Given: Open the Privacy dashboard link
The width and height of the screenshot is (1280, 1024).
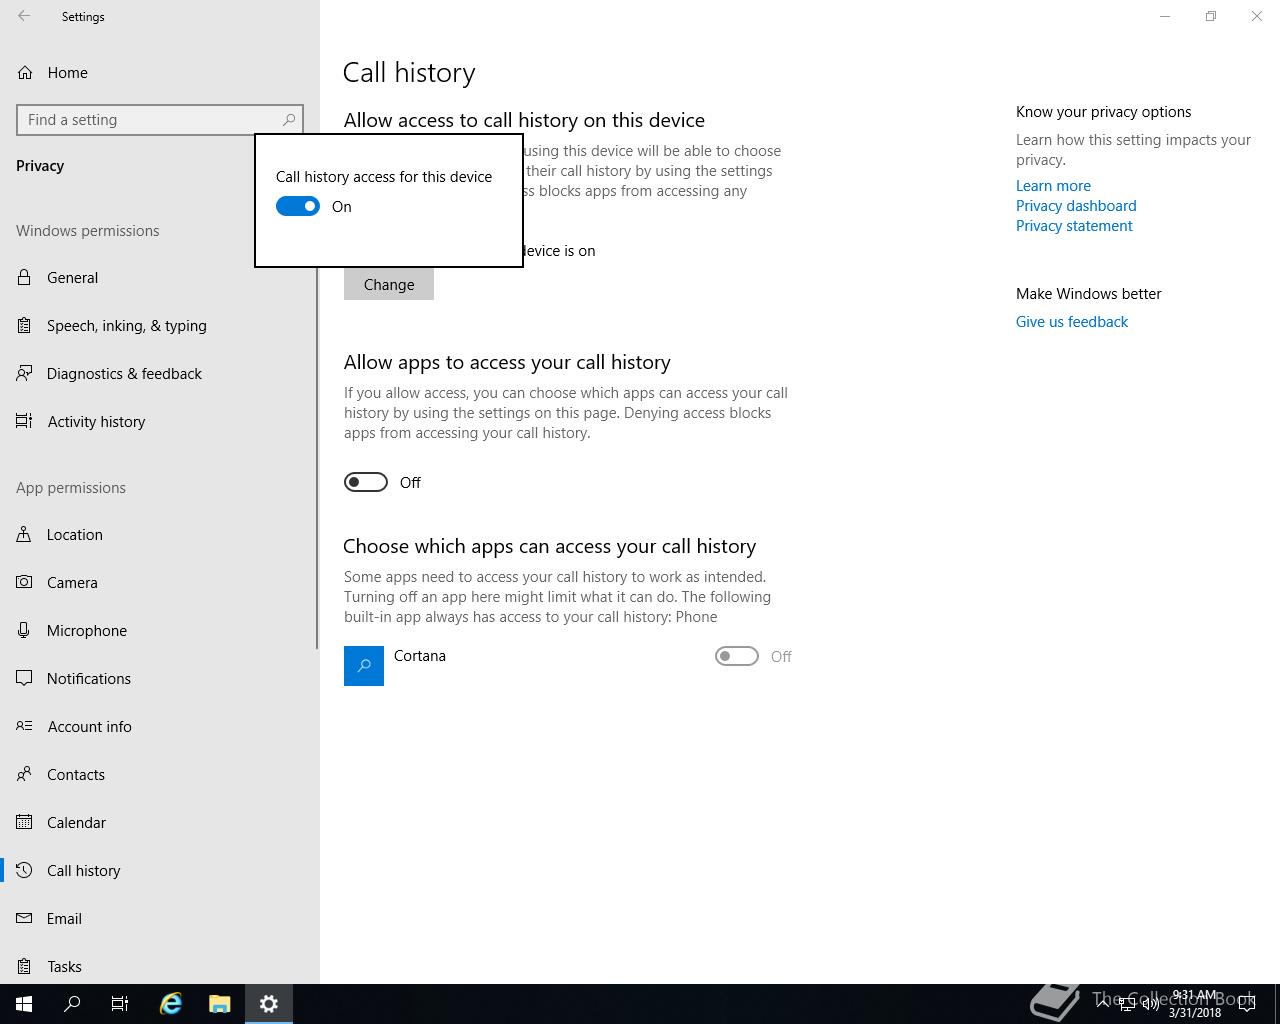Looking at the screenshot, I should 1076,206.
